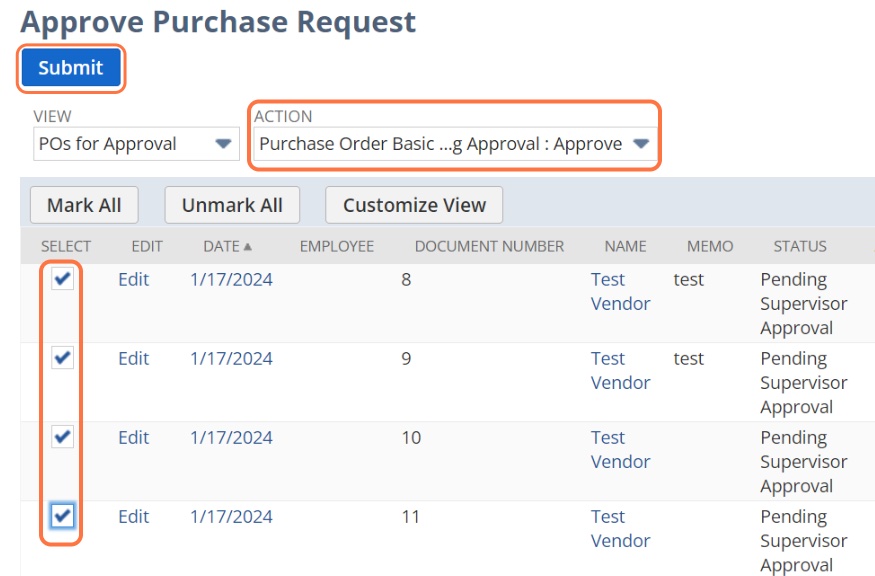The width and height of the screenshot is (875, 576).
Task: Click the blue Submit button
Action: click(70, 68)
